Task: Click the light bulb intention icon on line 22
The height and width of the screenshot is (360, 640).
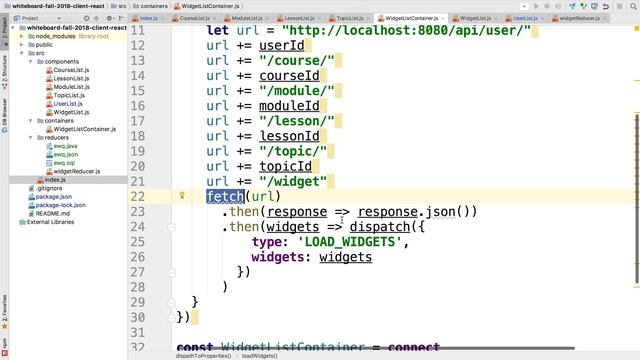Action: (182, 196)
